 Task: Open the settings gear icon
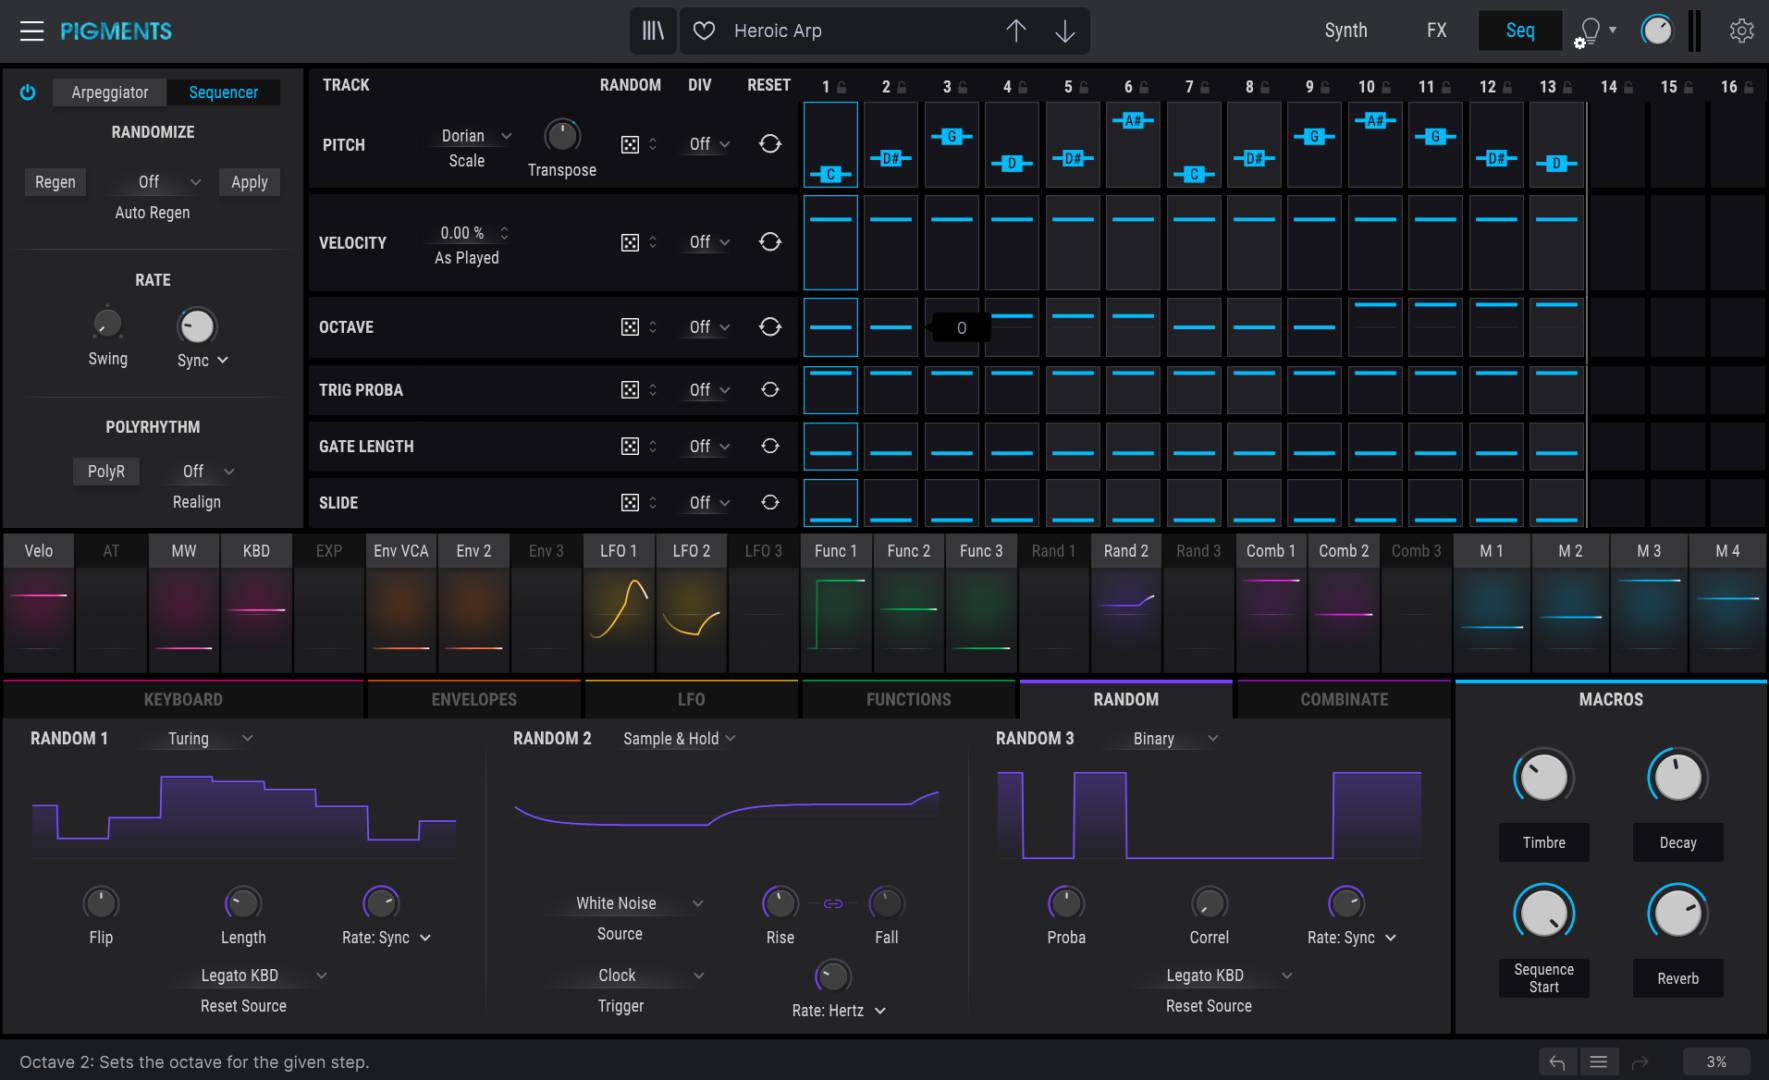[x=1741, y=31]
